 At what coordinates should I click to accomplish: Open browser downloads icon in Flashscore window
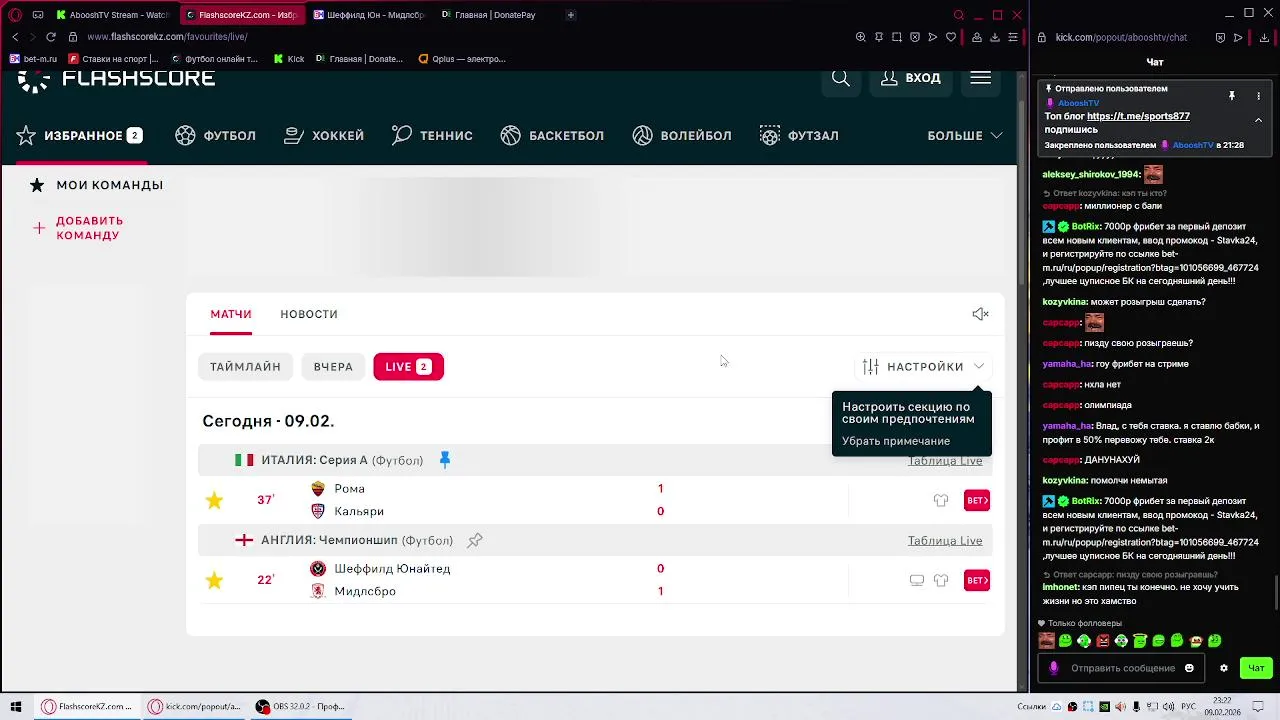tap(995, 37)
